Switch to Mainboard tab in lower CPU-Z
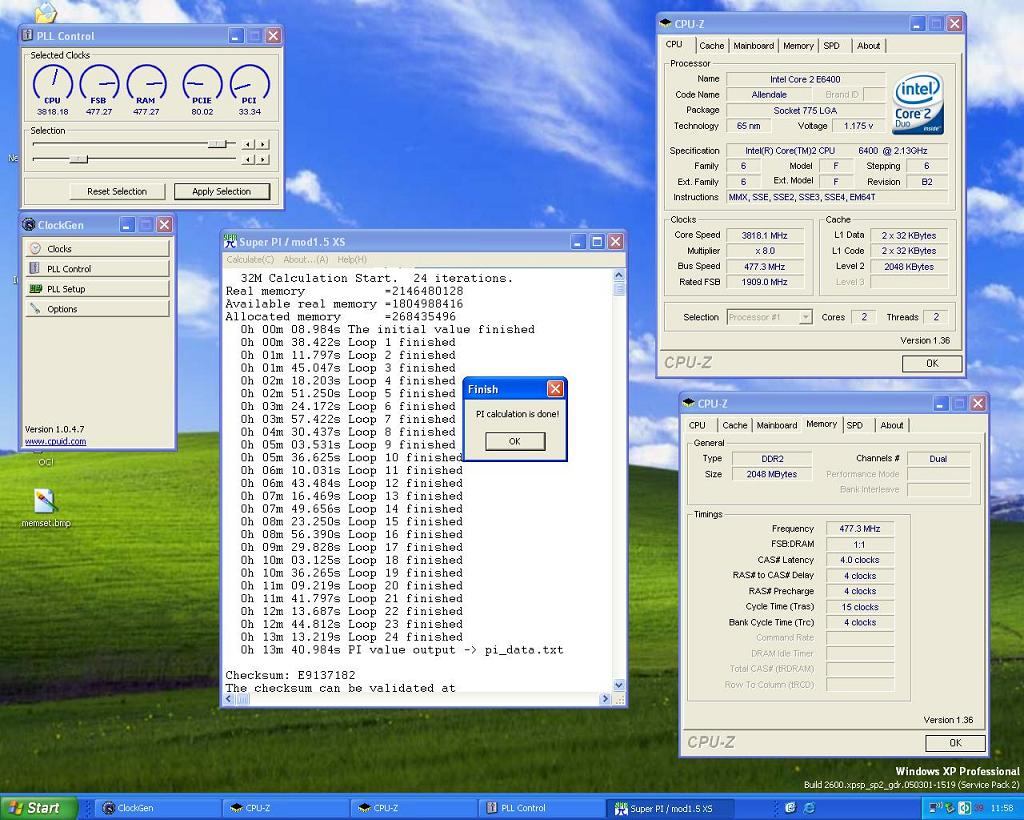 (776, 425)
